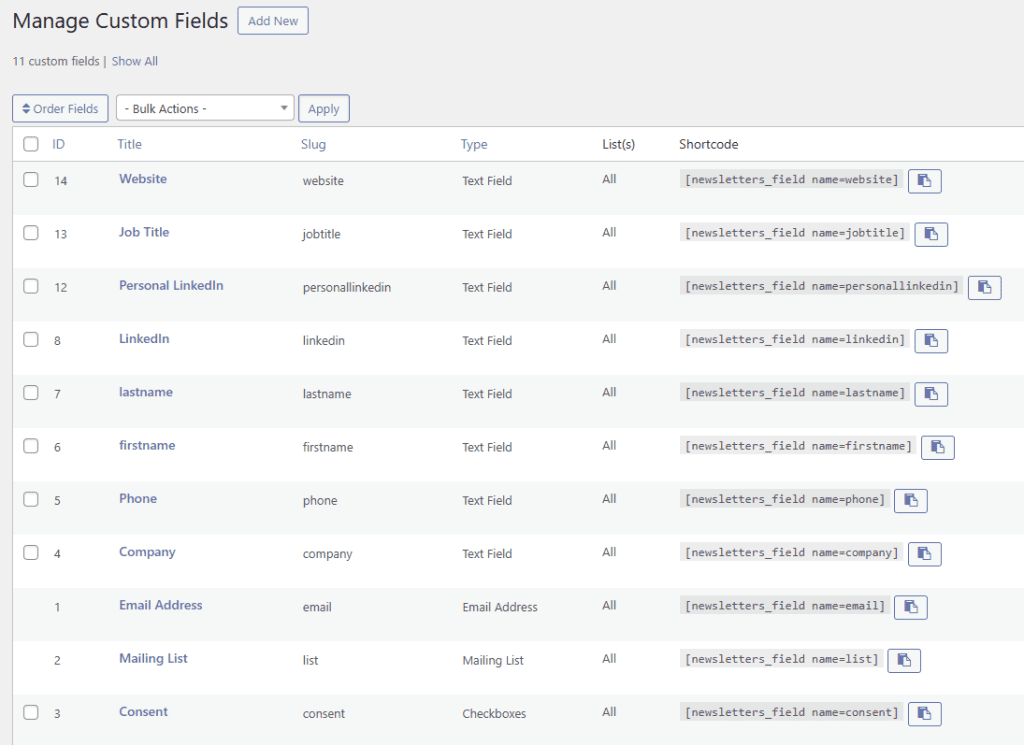Viewport: 1024px width, 745px height.
Task: Tick the checkbox for Website row
Action: click(x=31, y=180)
